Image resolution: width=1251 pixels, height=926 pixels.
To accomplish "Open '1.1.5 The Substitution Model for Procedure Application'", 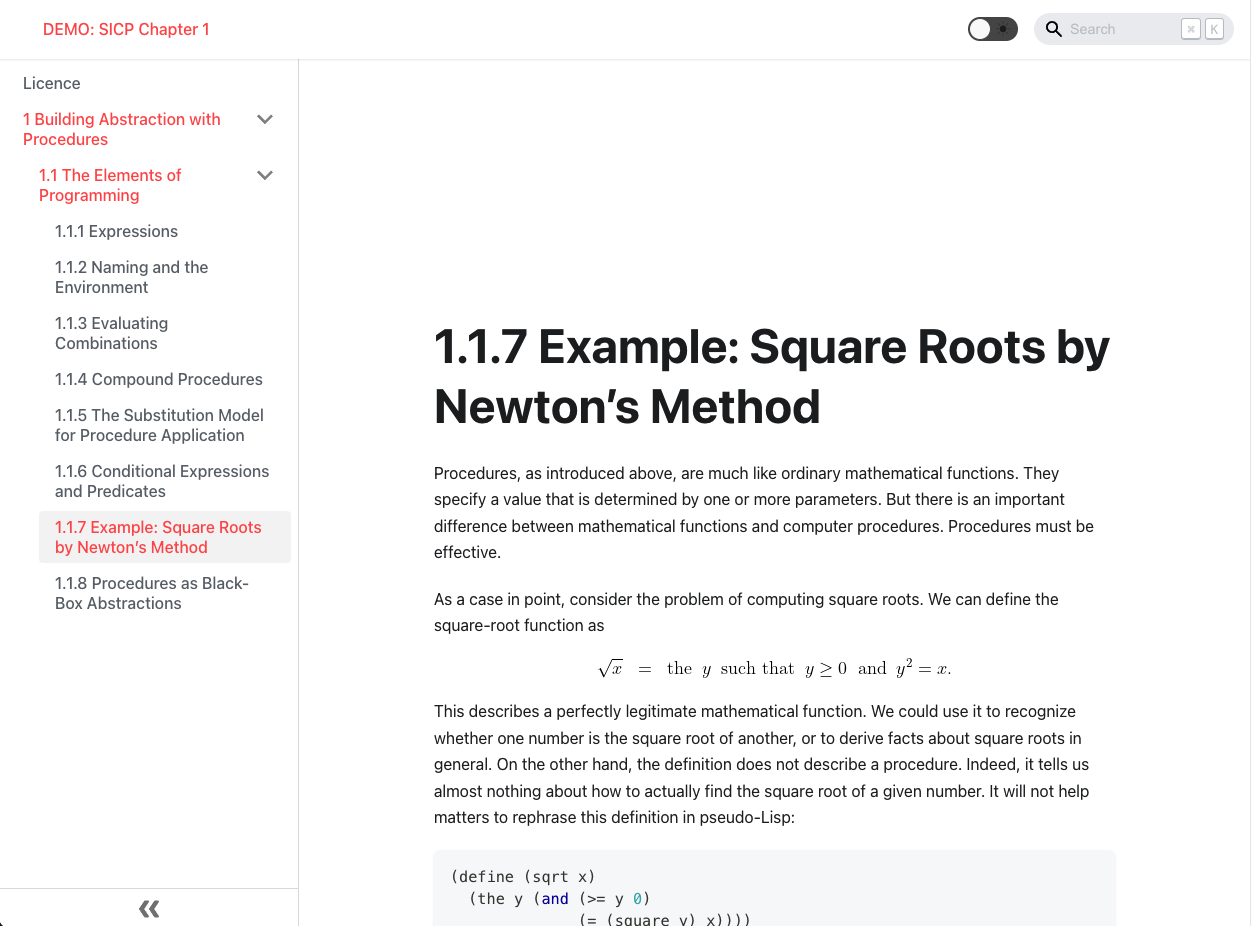I will pos(159,425).
